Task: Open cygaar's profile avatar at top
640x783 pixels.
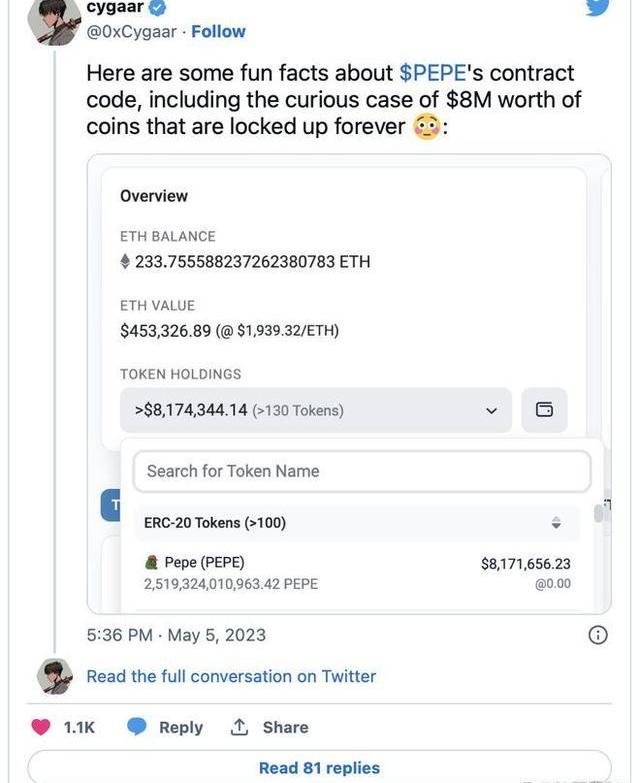Action: [54, 20]
